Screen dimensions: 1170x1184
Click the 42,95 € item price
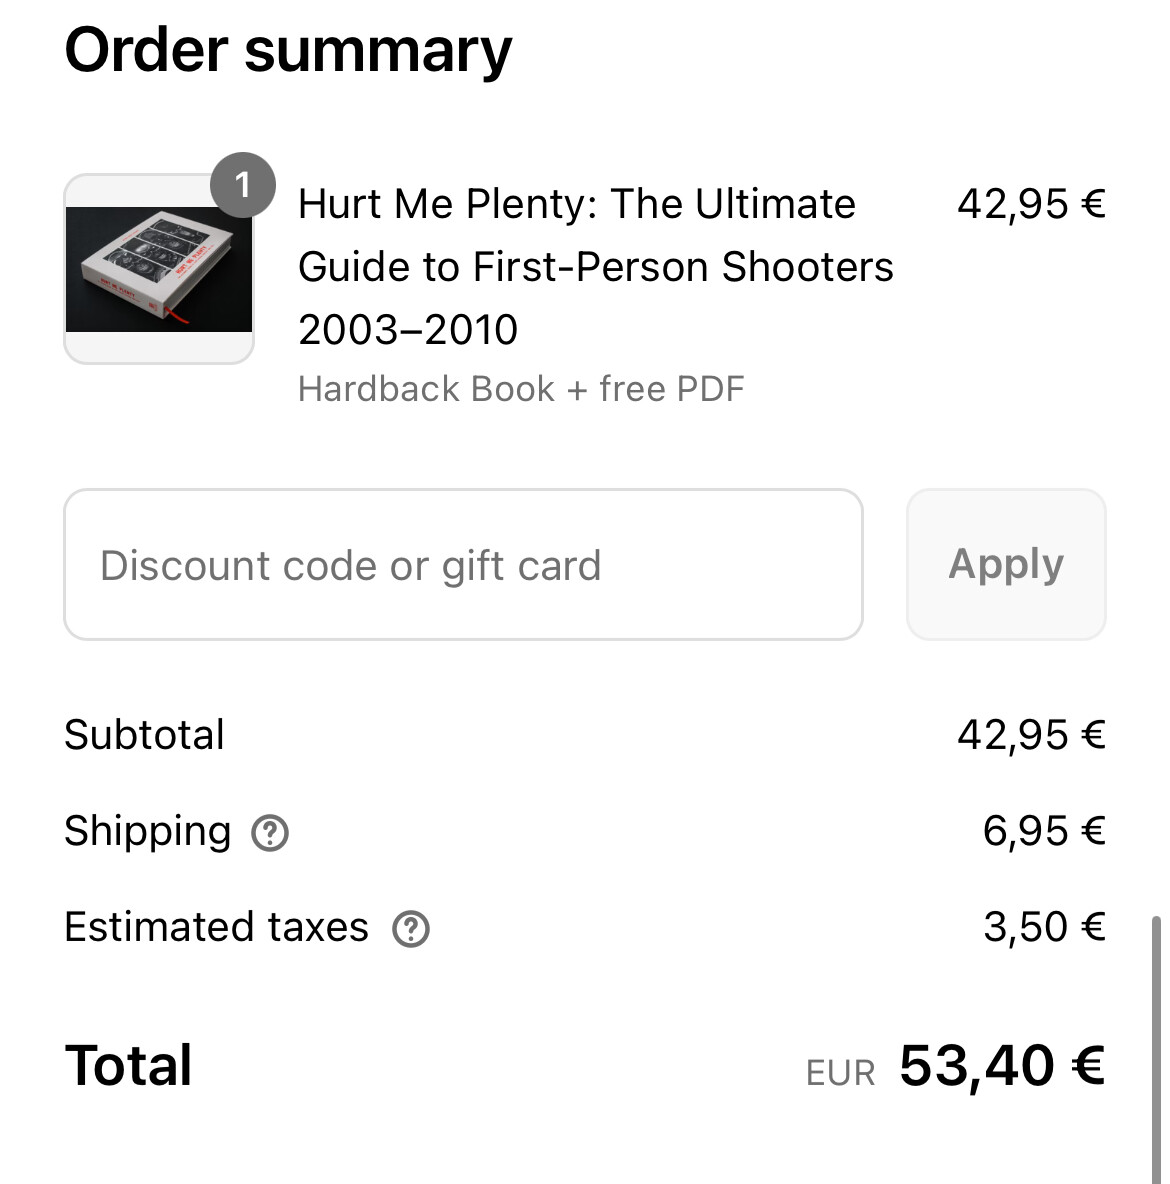(x=1031, y=205)
